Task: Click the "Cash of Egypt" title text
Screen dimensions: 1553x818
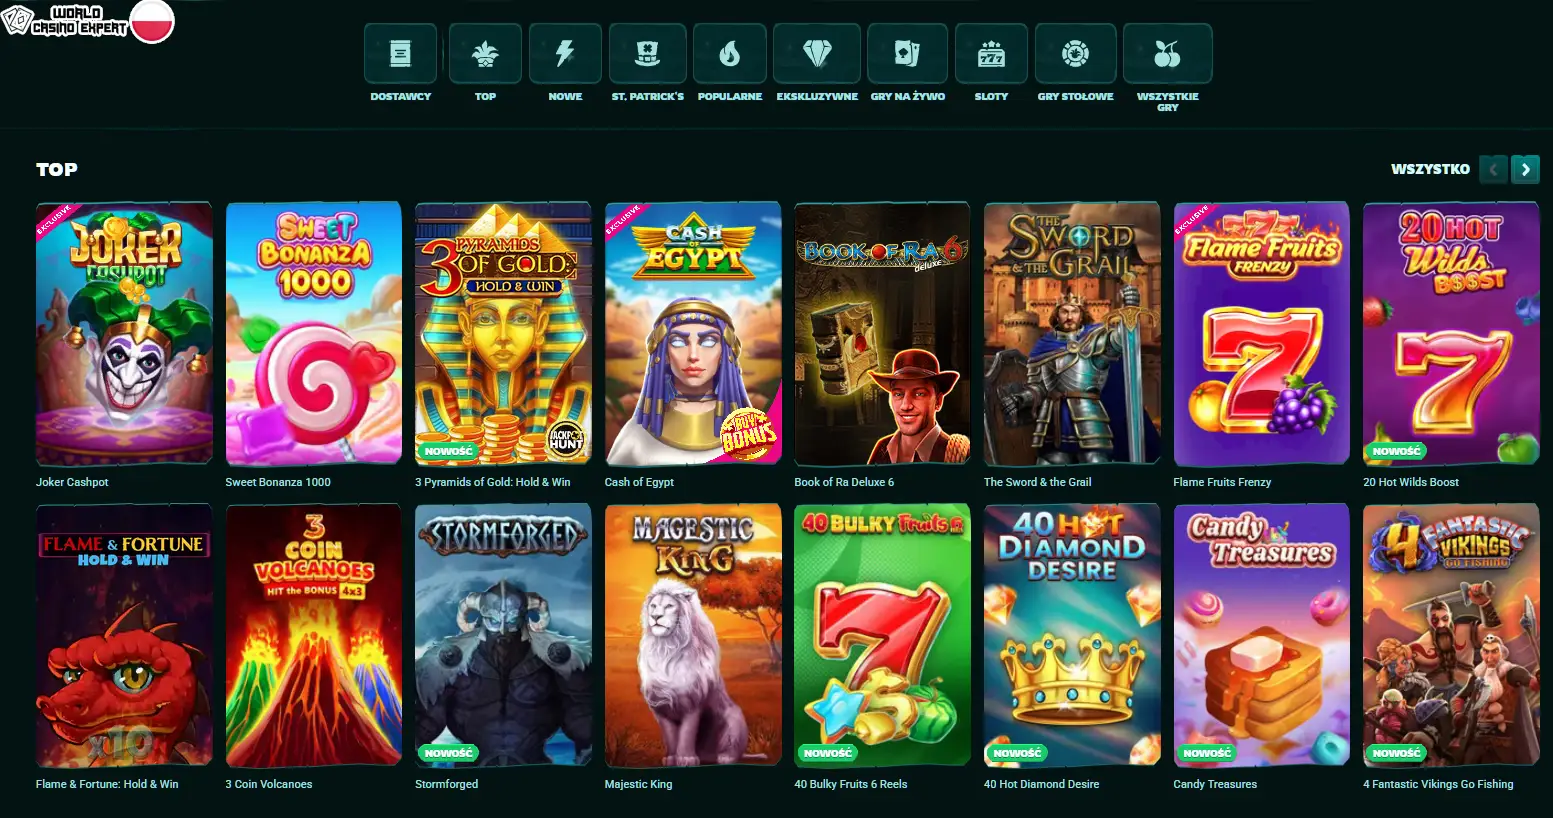Action: click(x=639, y=482)
